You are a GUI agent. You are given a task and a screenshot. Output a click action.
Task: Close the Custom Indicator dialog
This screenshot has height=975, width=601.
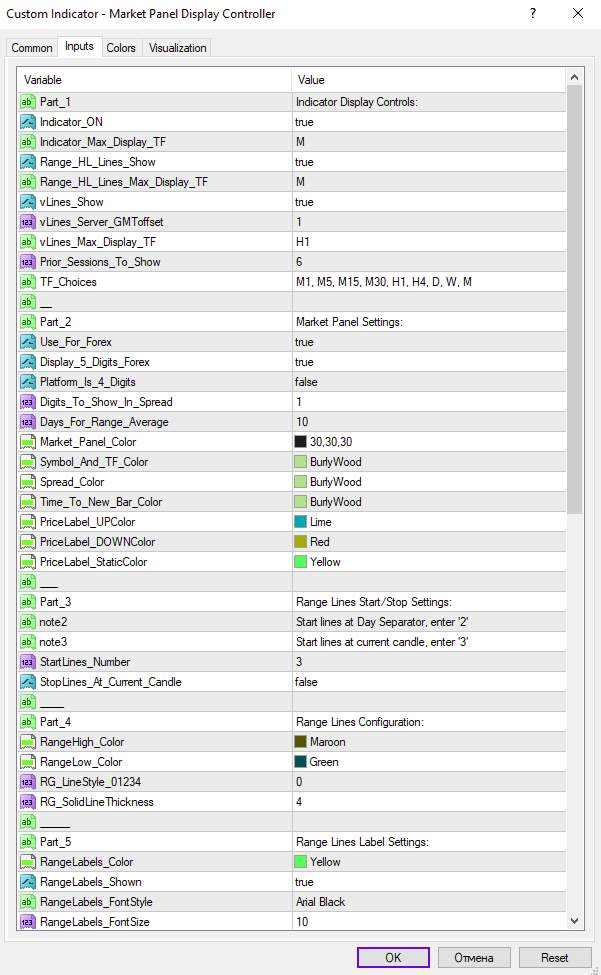point(578,13)
